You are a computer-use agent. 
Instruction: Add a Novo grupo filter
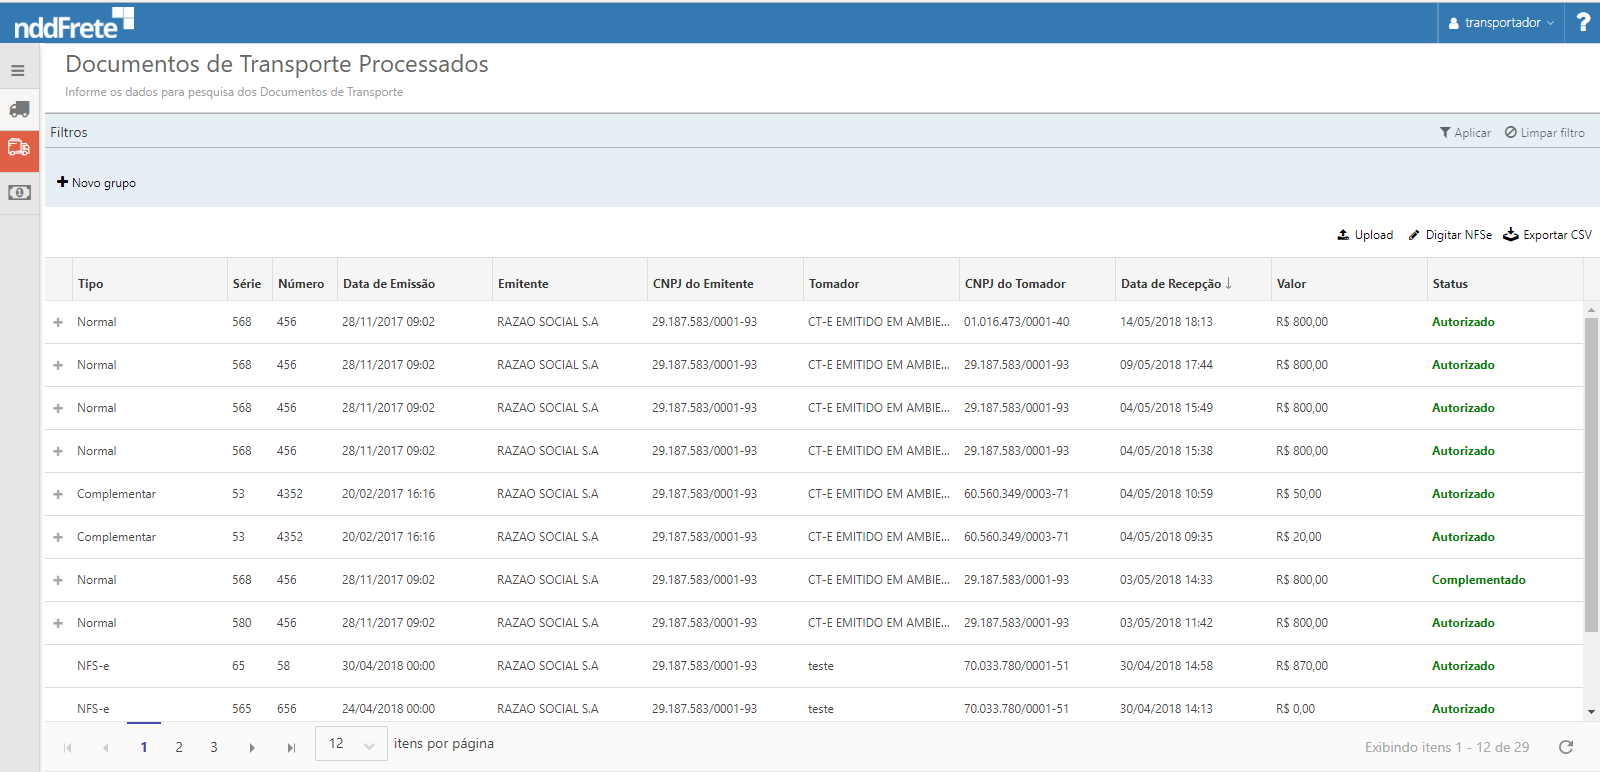(x=97, y=183)
